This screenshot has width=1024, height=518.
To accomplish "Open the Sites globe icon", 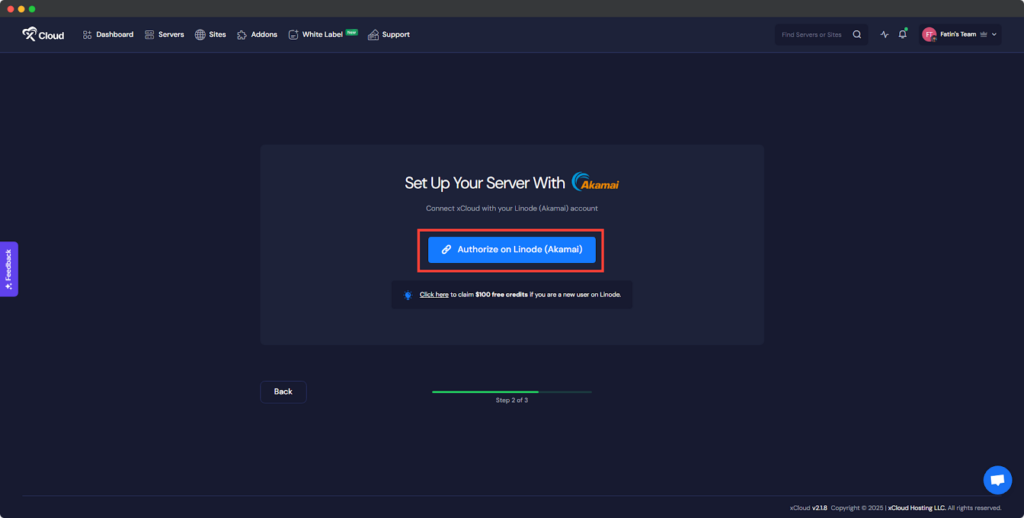I will 200,35.
